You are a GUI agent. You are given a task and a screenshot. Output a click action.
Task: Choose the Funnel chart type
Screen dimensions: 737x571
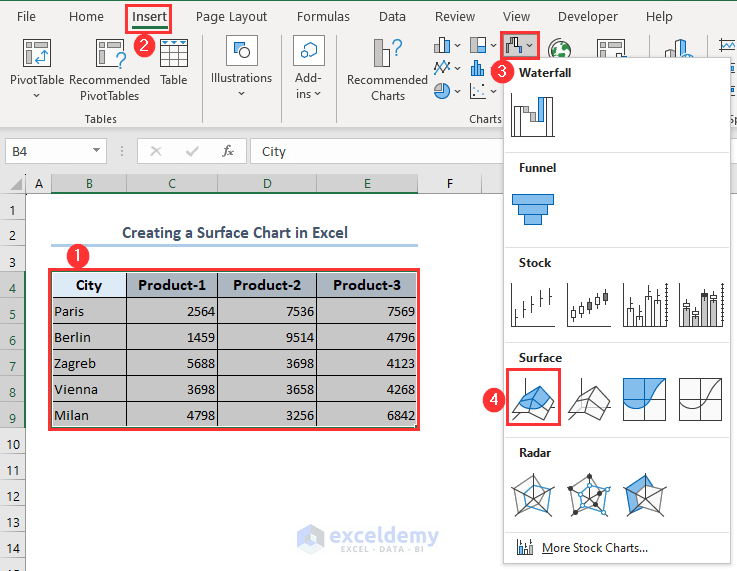coord(533,210)
